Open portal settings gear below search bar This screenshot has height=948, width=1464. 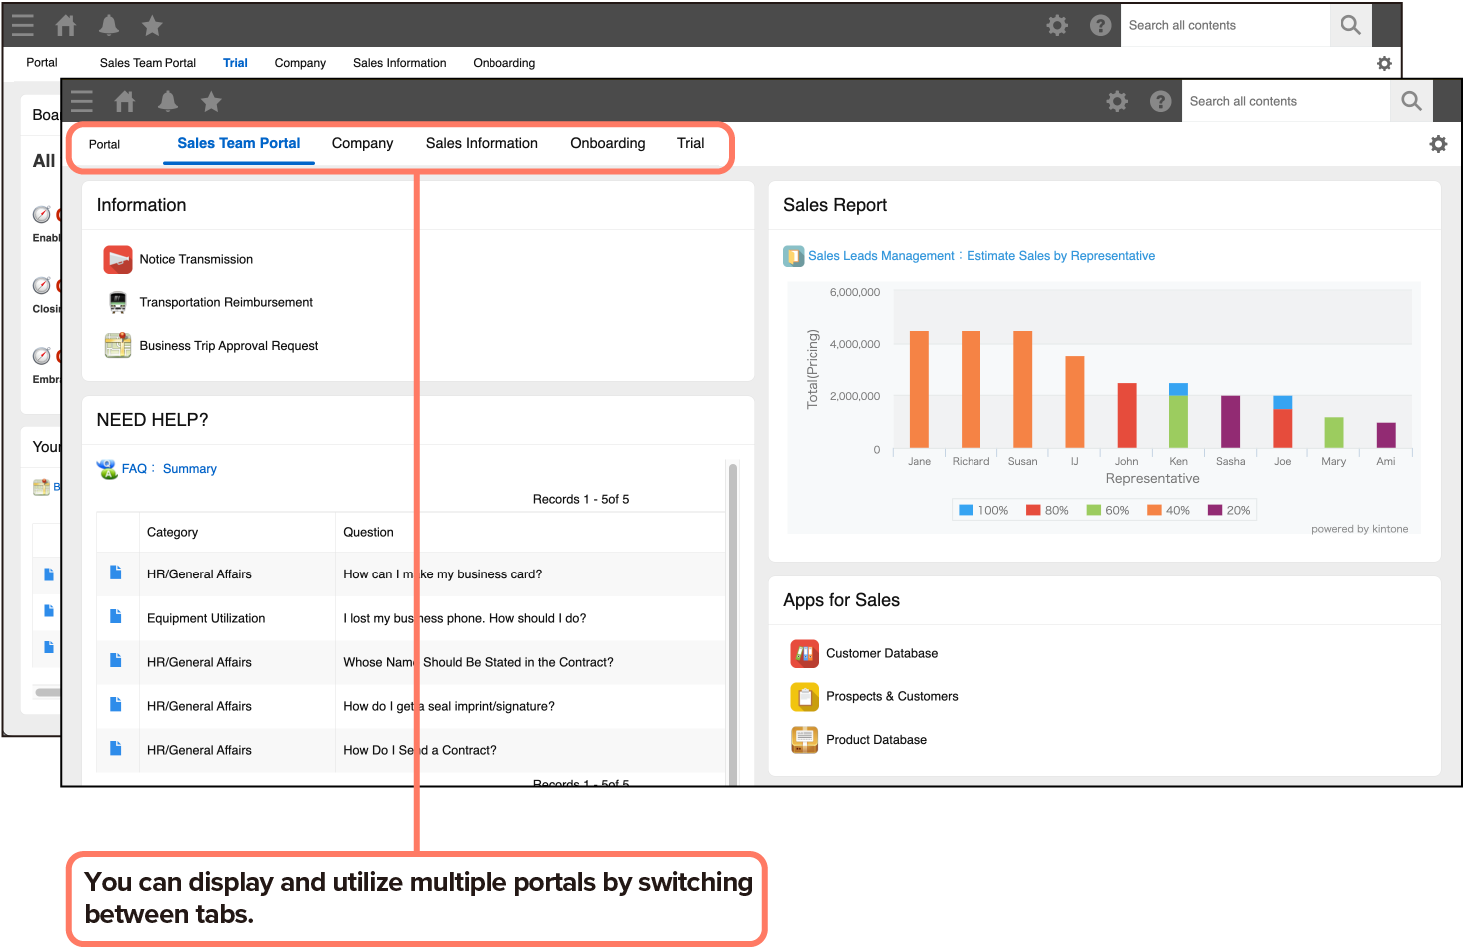click(x=1438, y=144)
